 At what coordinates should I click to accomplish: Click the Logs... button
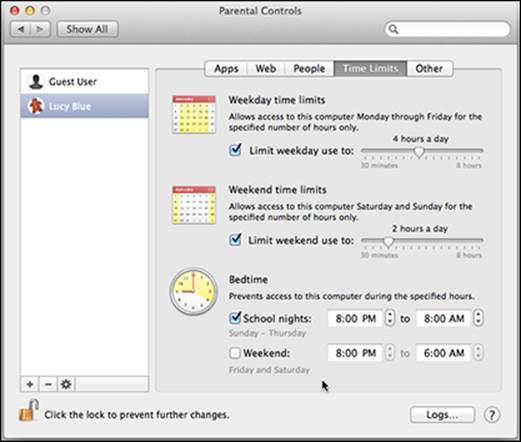coord(442,415)
